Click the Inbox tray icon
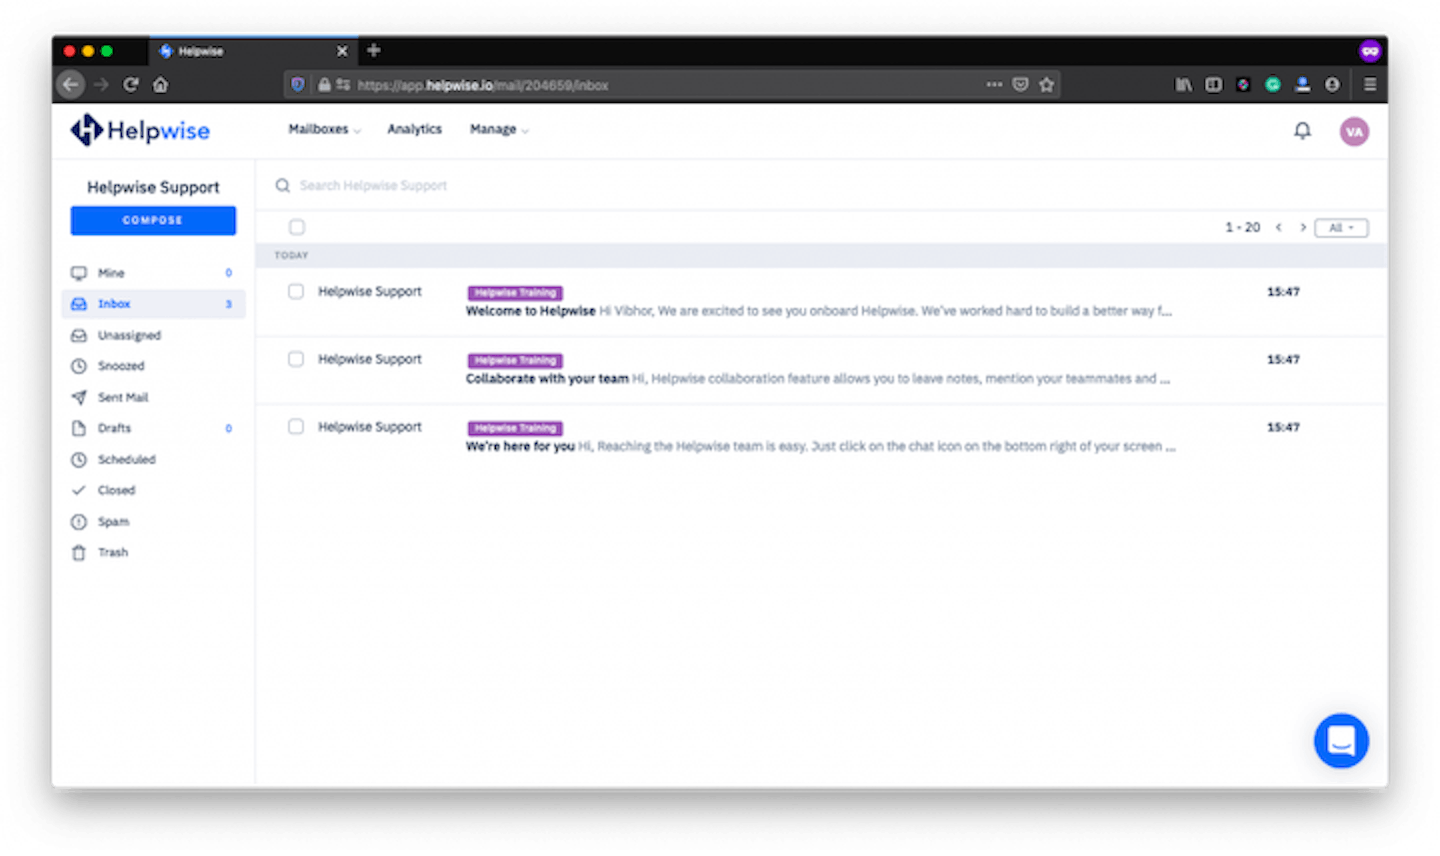This screenshot has width=1440, height=856. [79, 304]
